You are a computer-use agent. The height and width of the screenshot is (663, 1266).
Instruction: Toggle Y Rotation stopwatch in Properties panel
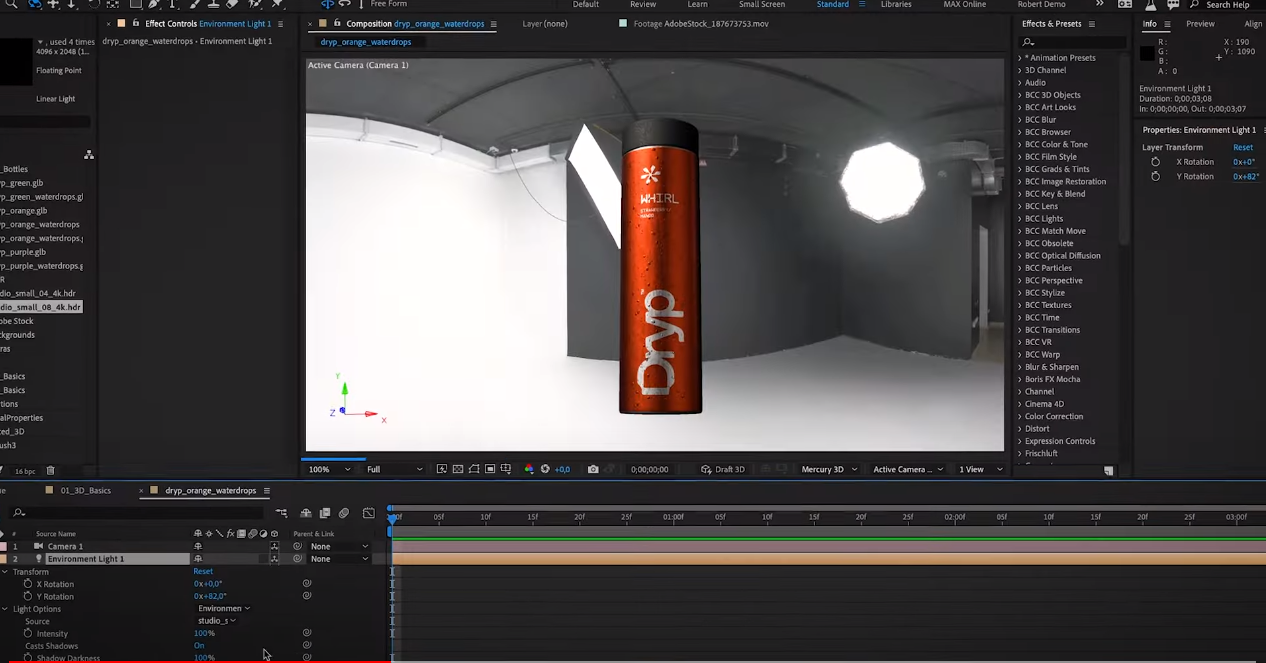(1155, 176)
